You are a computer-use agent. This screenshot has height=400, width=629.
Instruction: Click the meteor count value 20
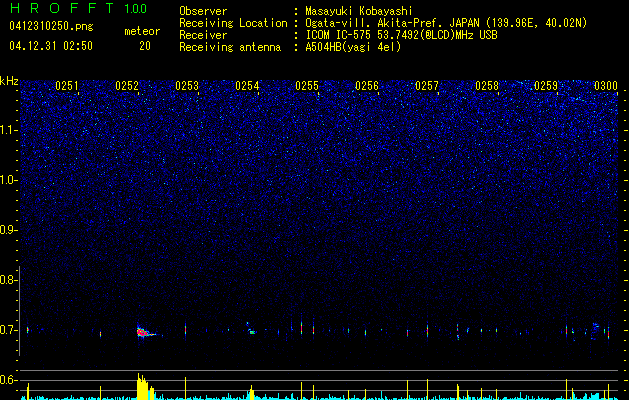point(145,46)
